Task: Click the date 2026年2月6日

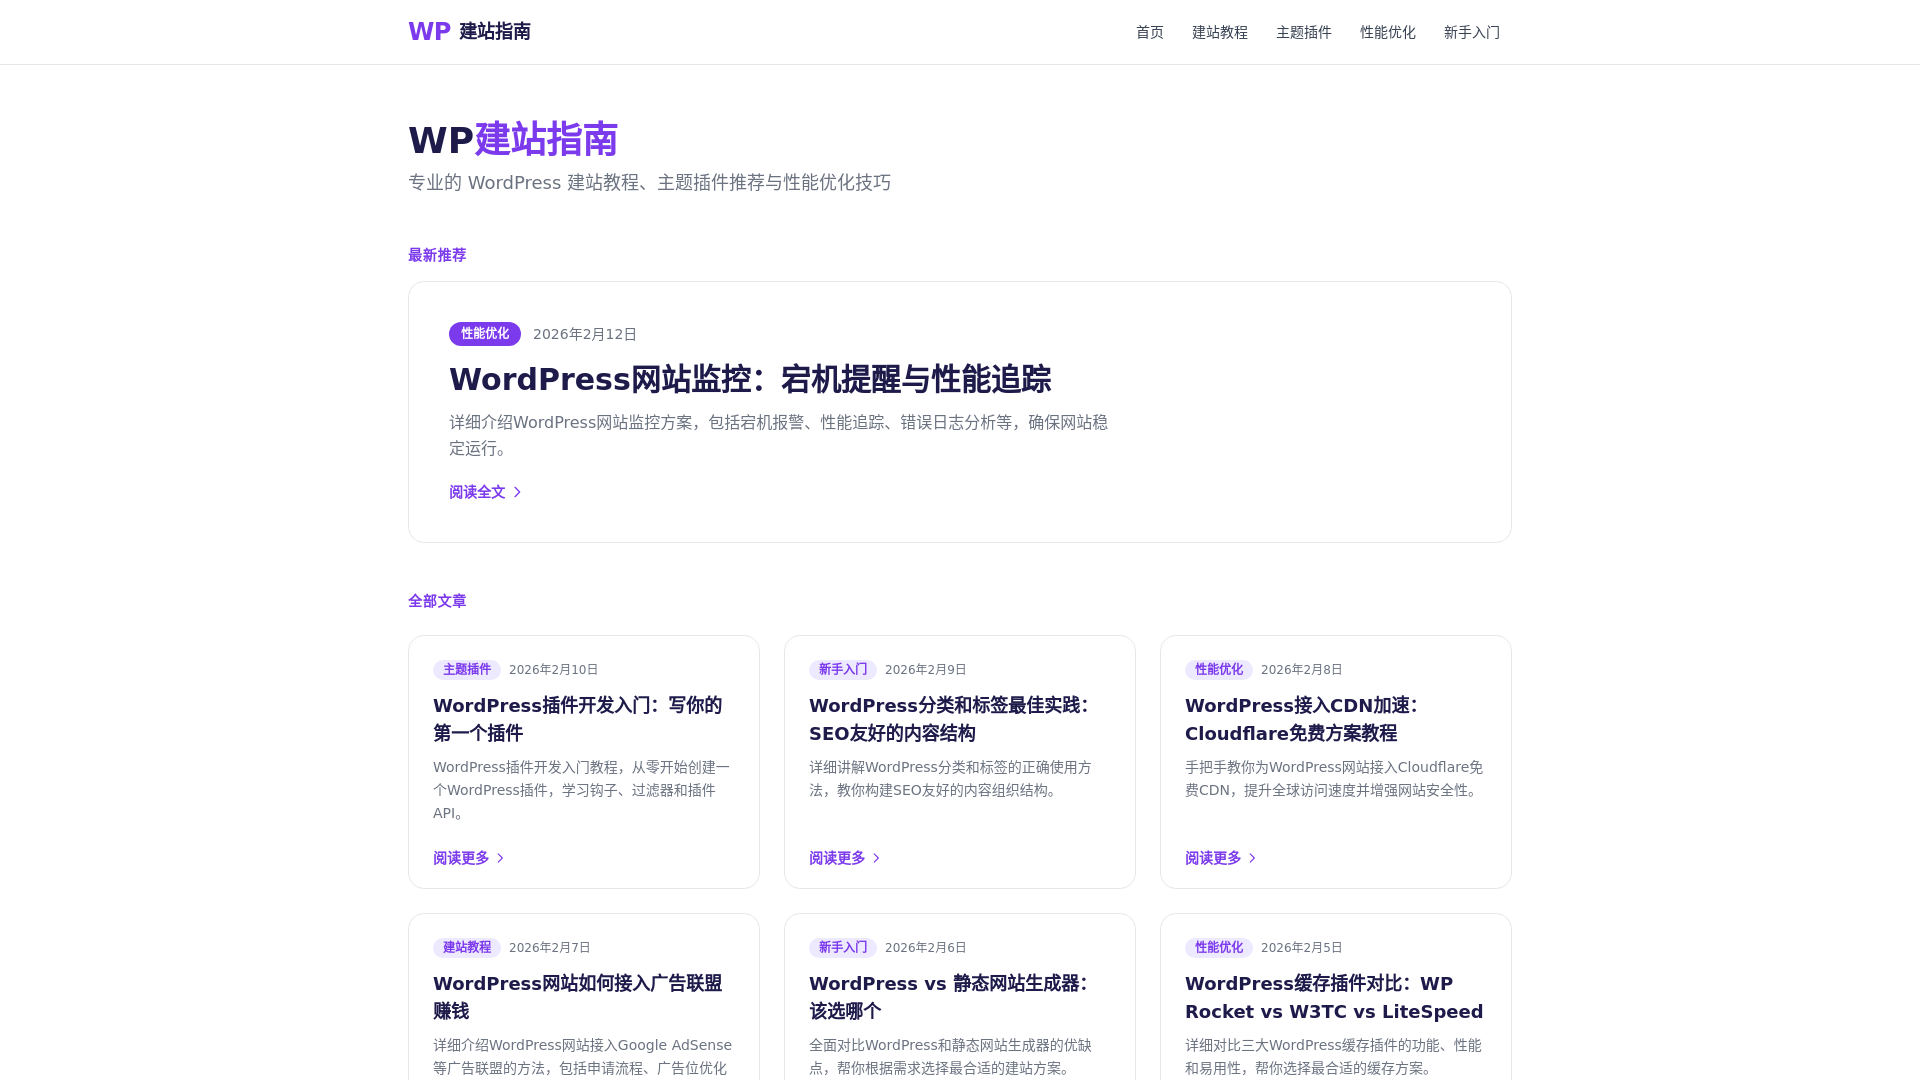Action: tap(926, 947)
